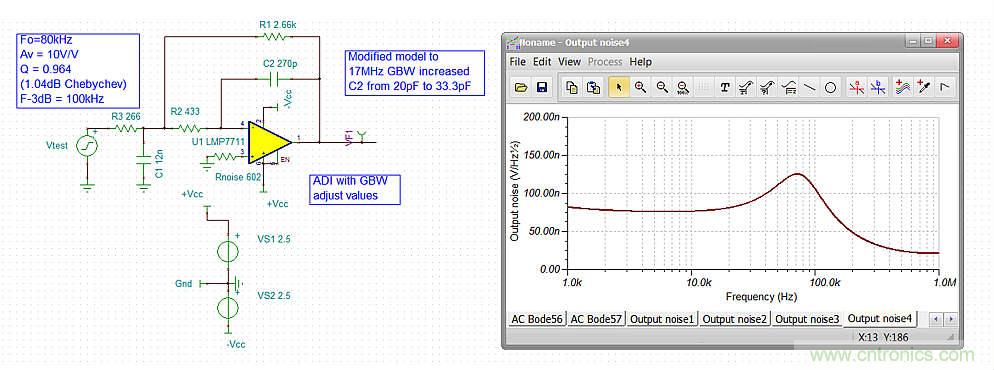This screenshot has width=994, height=370.
Task: Select the zoom out magnifier tool
Action: pyautogui.click(x=662, y=87)
